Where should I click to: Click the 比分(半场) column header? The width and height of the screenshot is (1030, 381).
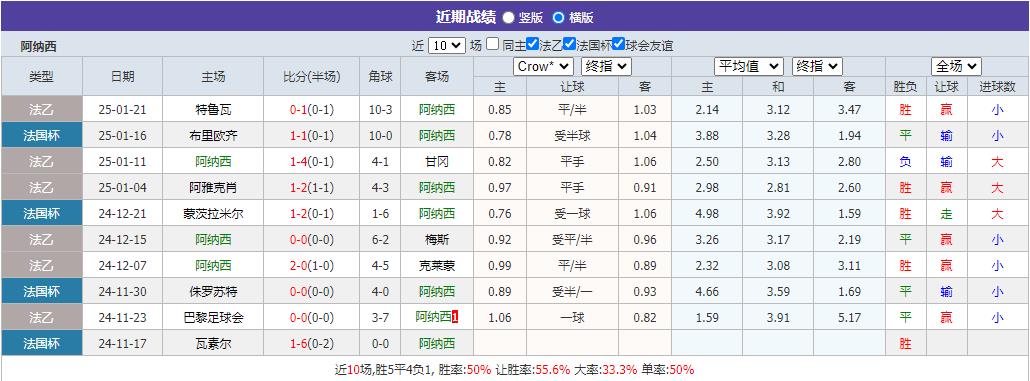tap(312, 76)
